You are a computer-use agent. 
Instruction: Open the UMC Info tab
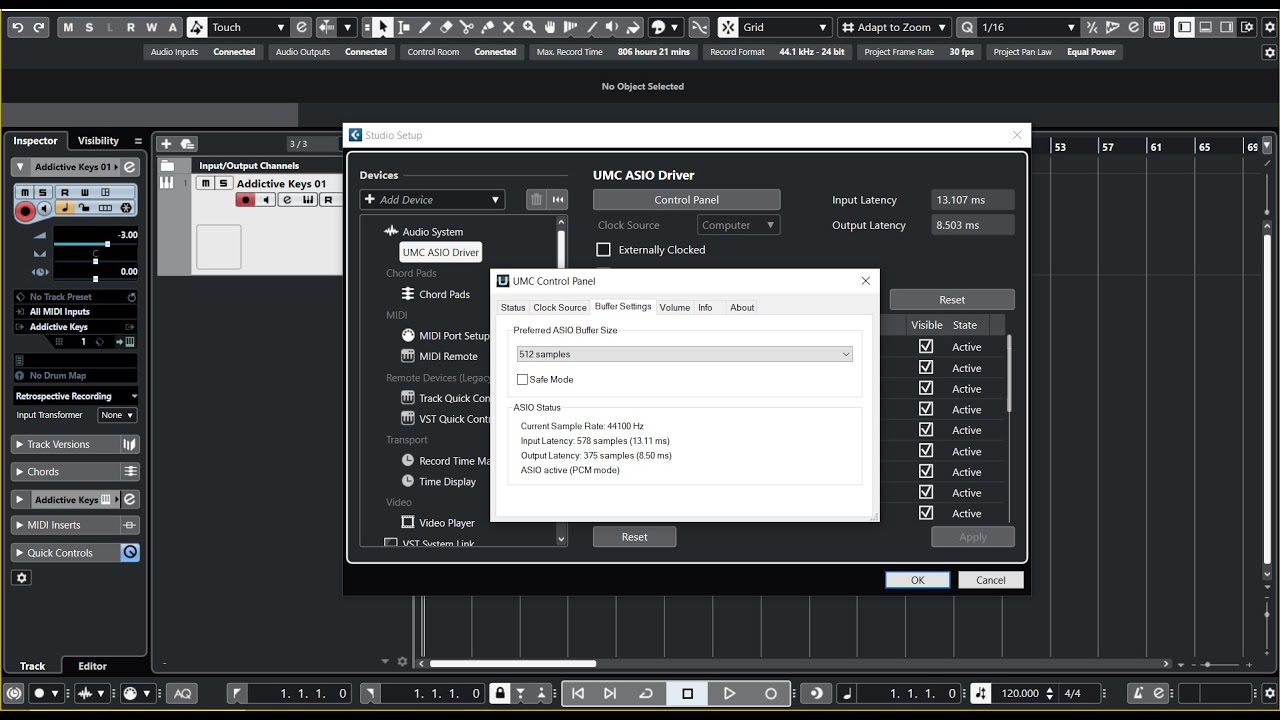click(705, 307)
